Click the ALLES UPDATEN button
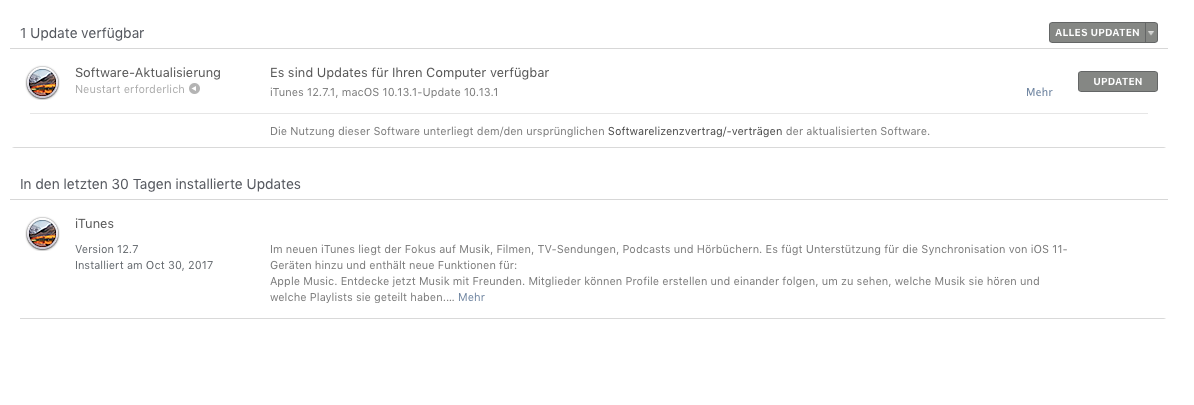Image resolution: width=1194 pixels, height=405 pixels. coord(1096,33)
